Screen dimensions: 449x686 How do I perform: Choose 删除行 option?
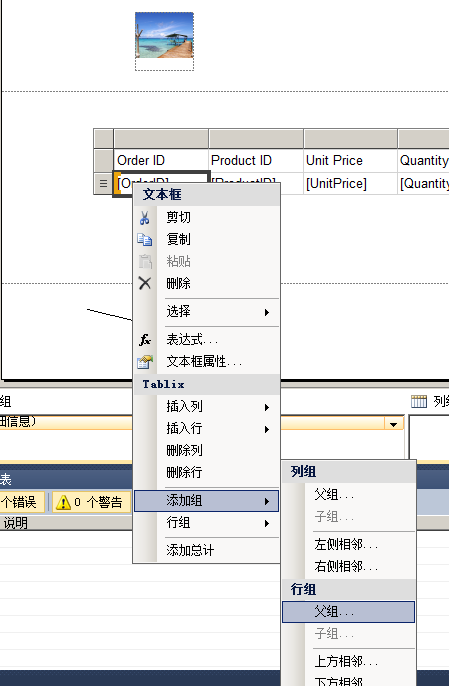pos(207,472)
